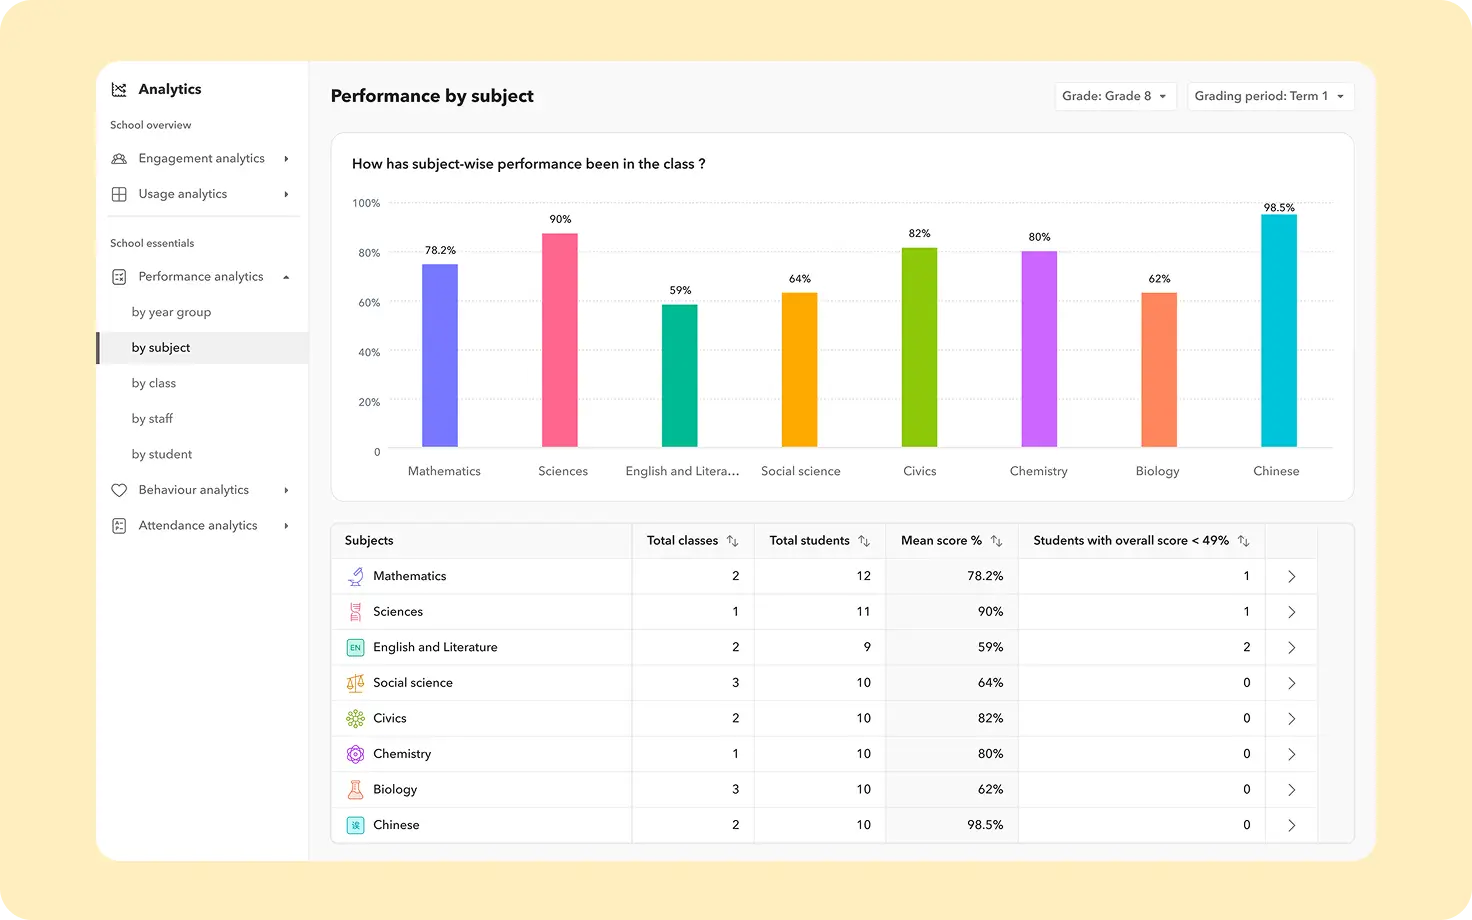This screenshot has height=920, width=1472.
Task: Click the pink Sciences bar in chart
Action: click(560, 340)
